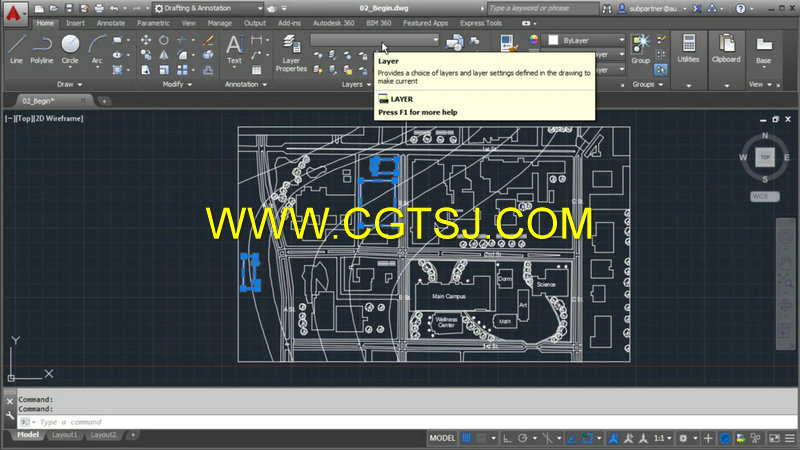Click the color wheel icon in Properties panel

(533, 40)
